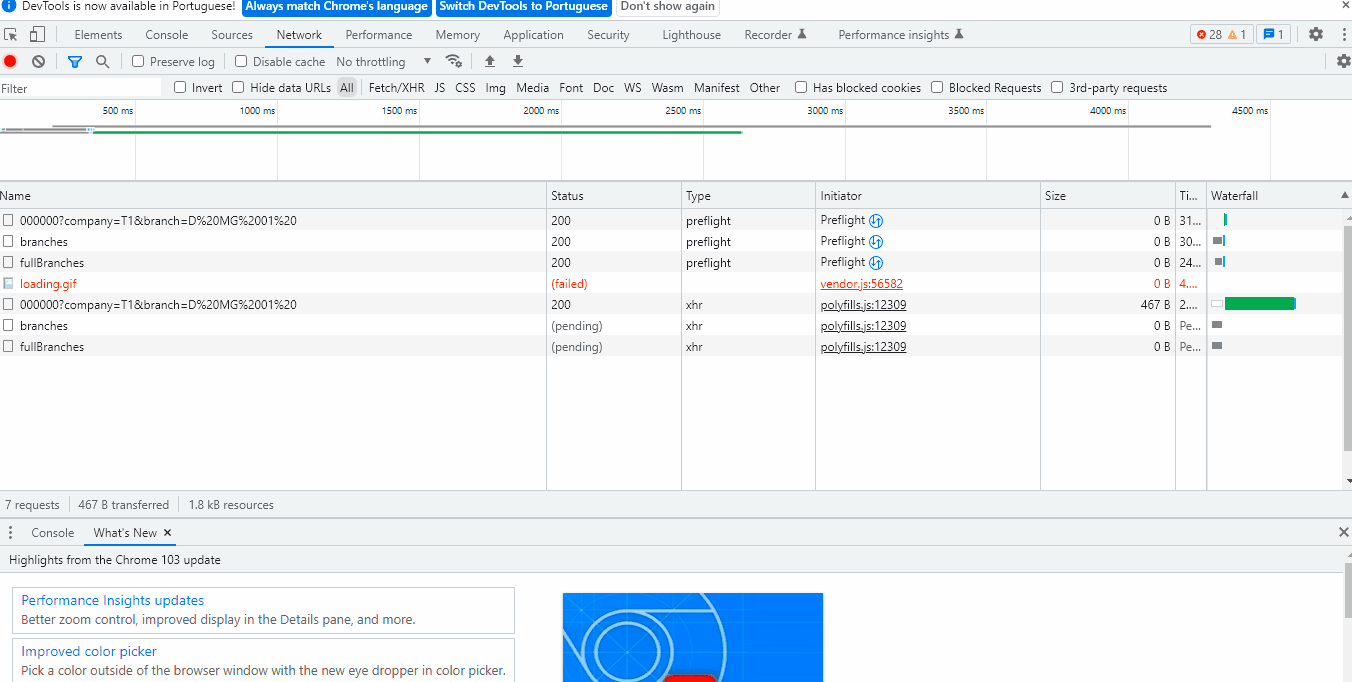Open the Performance tab
Screen dimensions: 1352x682
(379, 35)
